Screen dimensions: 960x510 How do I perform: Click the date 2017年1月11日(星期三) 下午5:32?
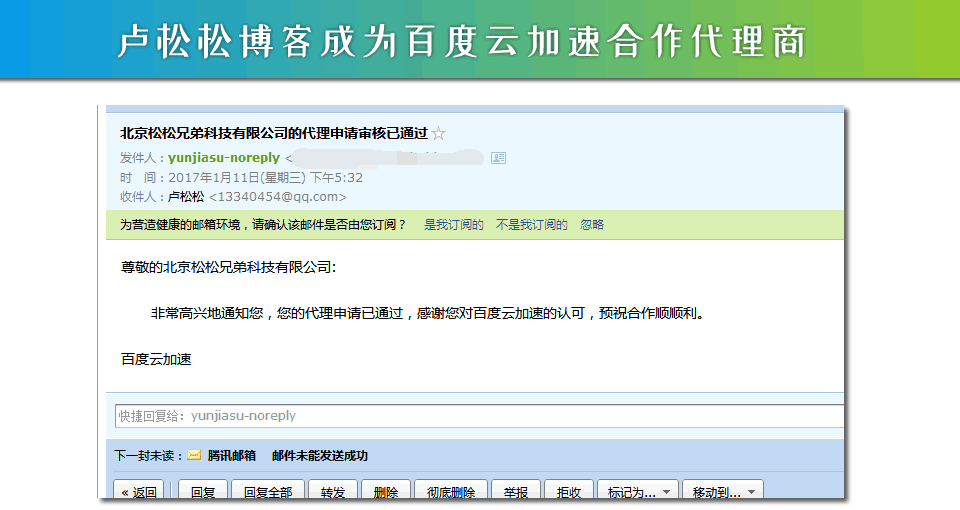click(265, 178)
